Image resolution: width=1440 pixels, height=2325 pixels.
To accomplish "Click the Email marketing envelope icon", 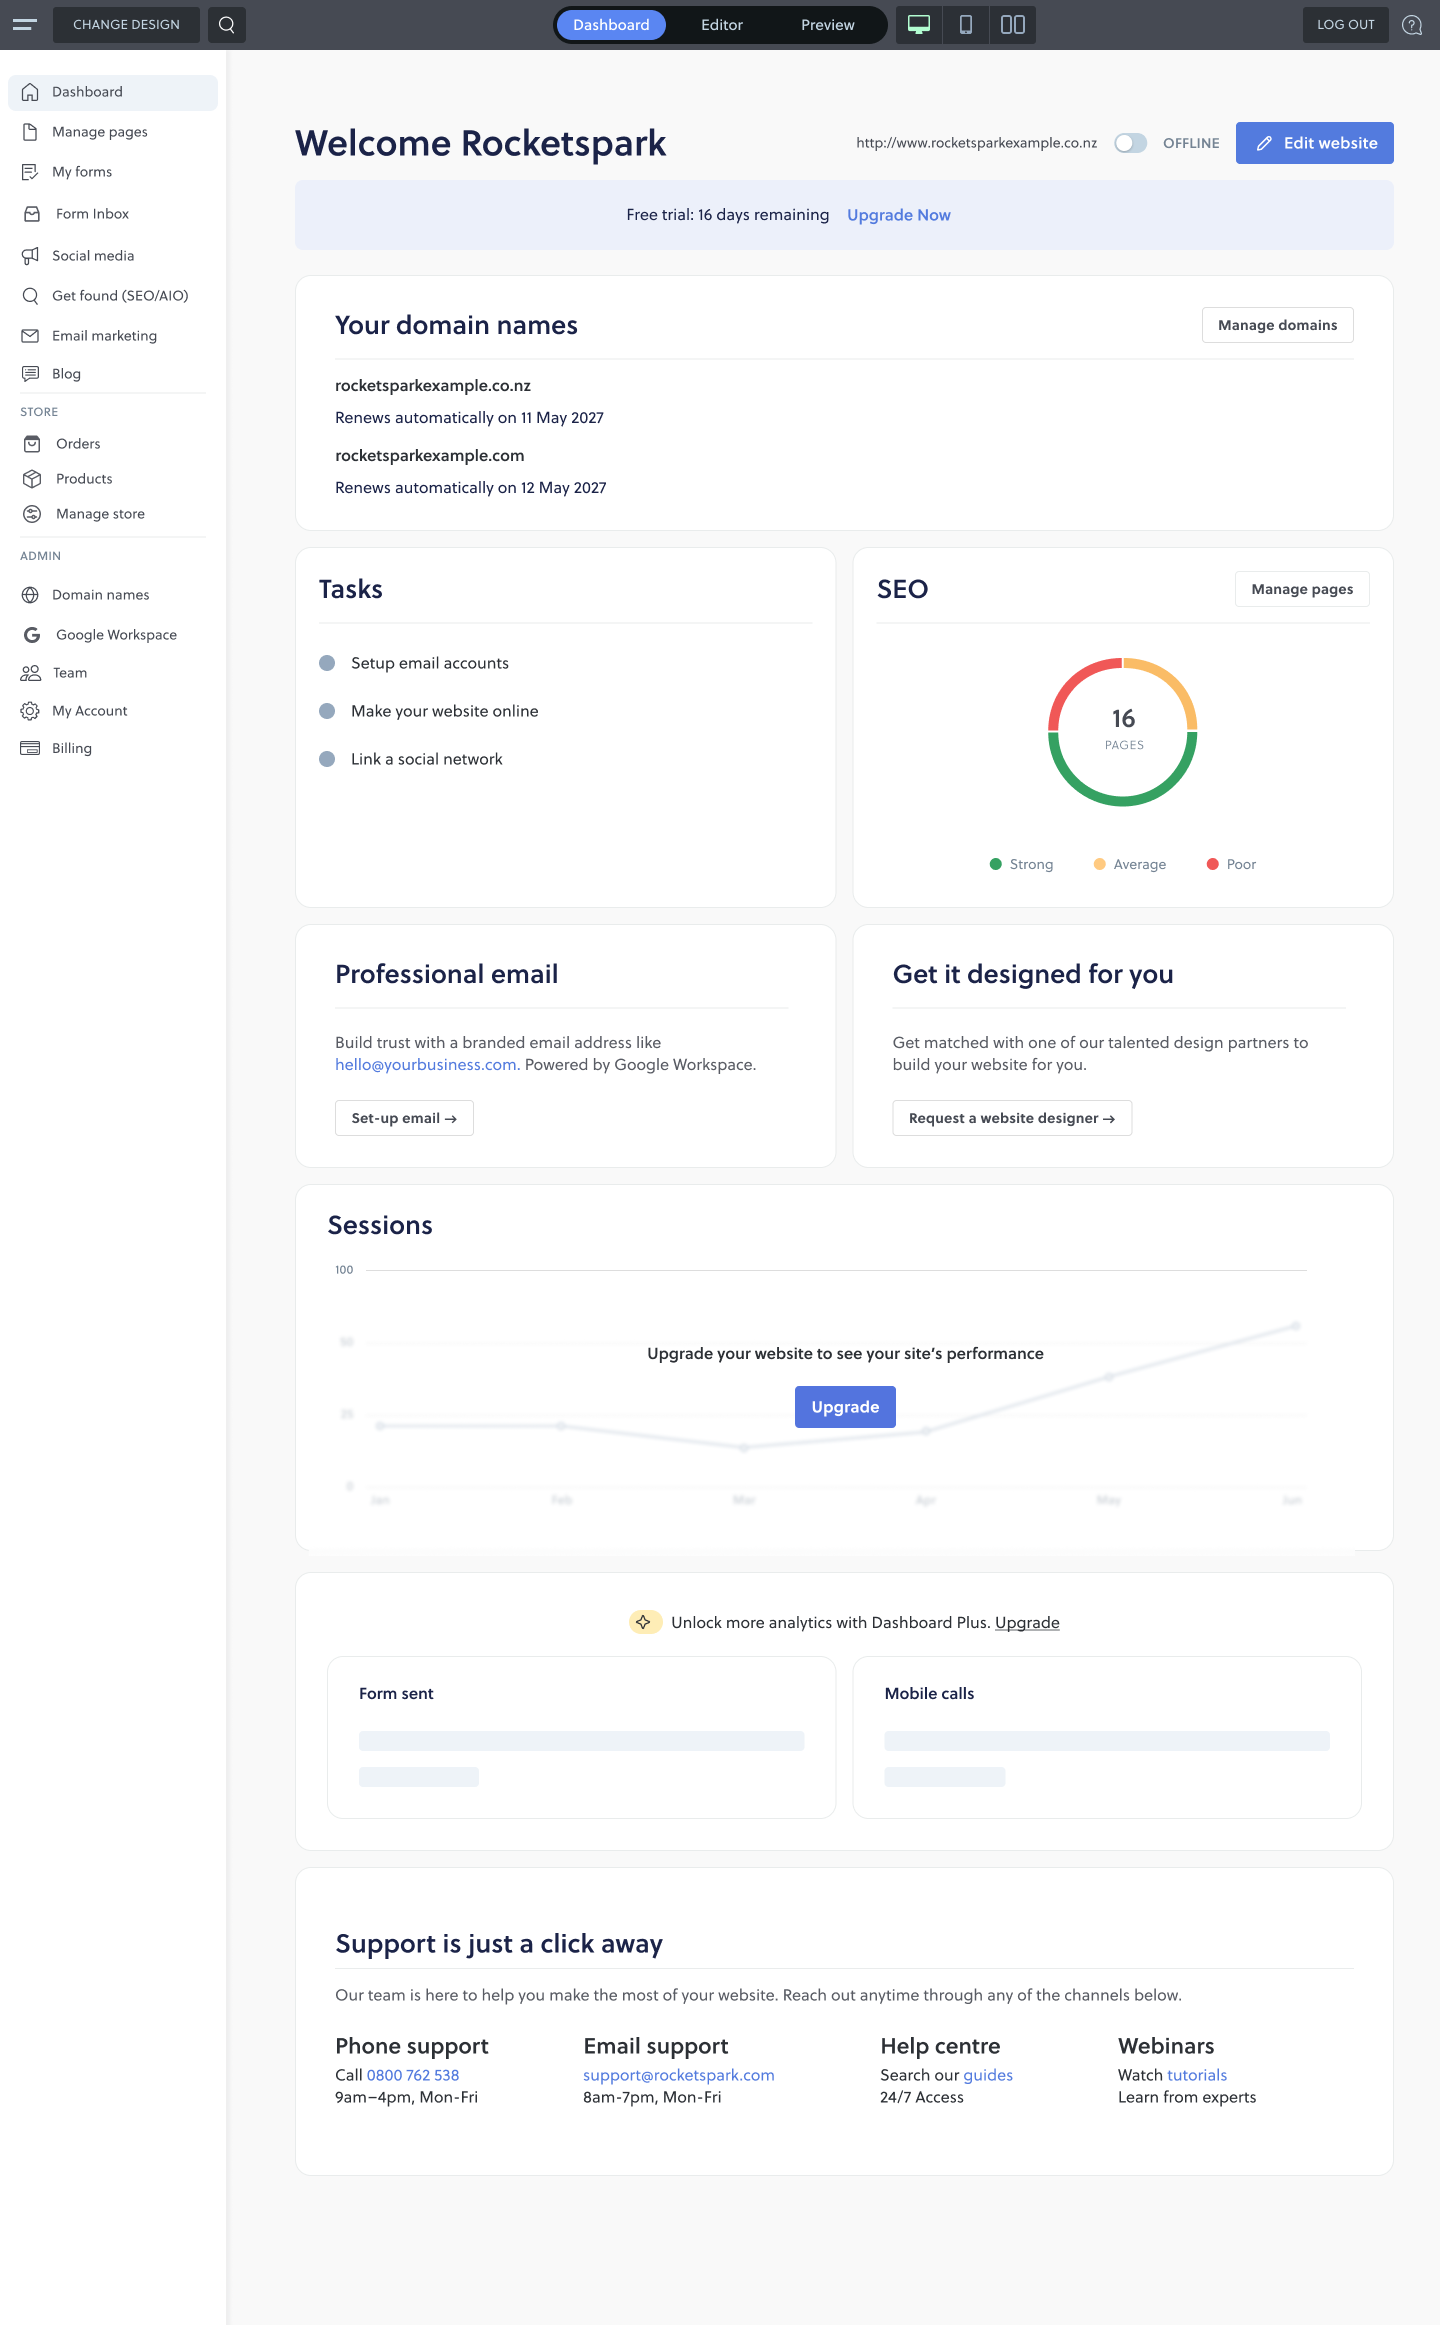I will (30, 336).
